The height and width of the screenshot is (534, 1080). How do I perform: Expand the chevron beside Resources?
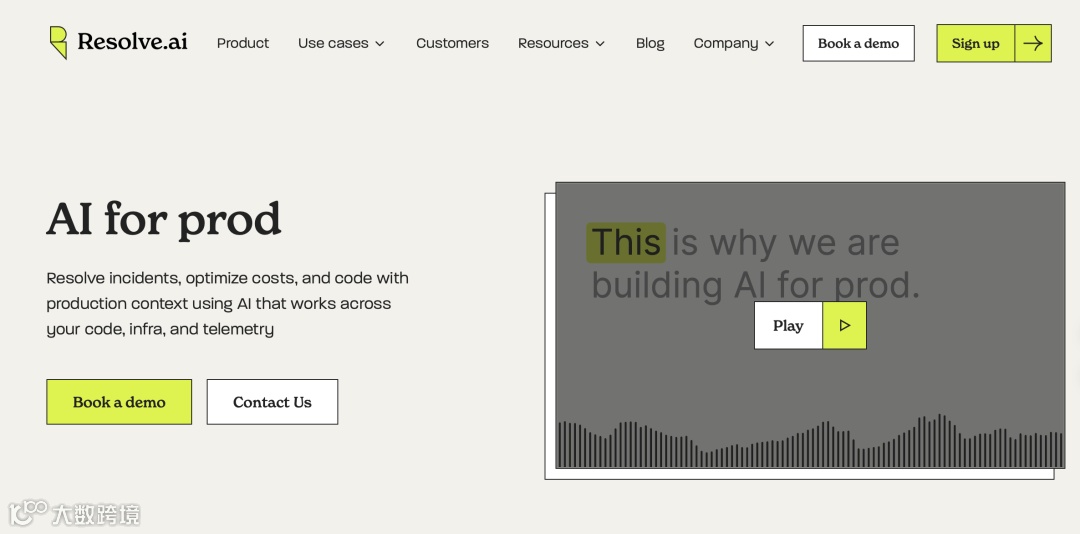(600, 44)
